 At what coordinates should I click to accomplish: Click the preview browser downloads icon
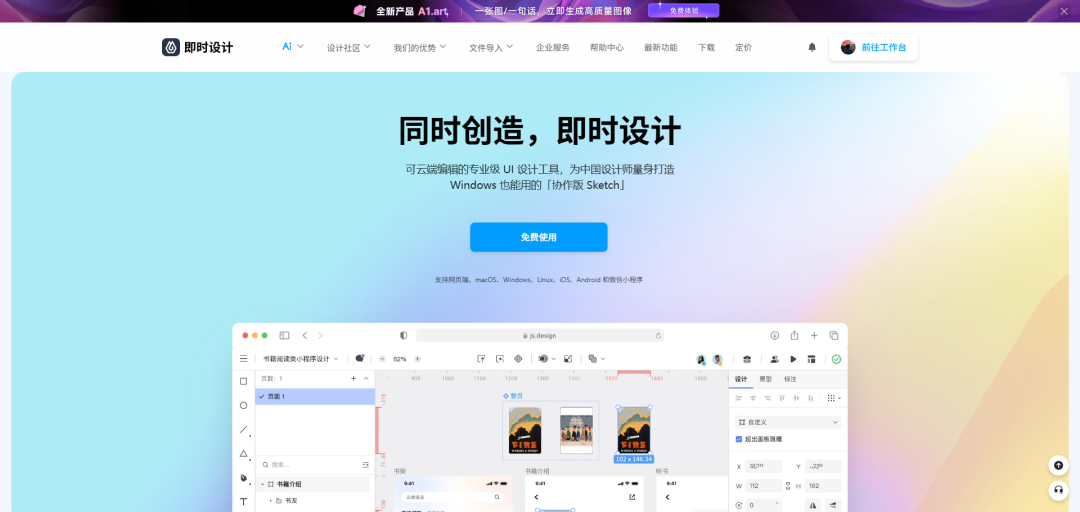tap(774, 336)
